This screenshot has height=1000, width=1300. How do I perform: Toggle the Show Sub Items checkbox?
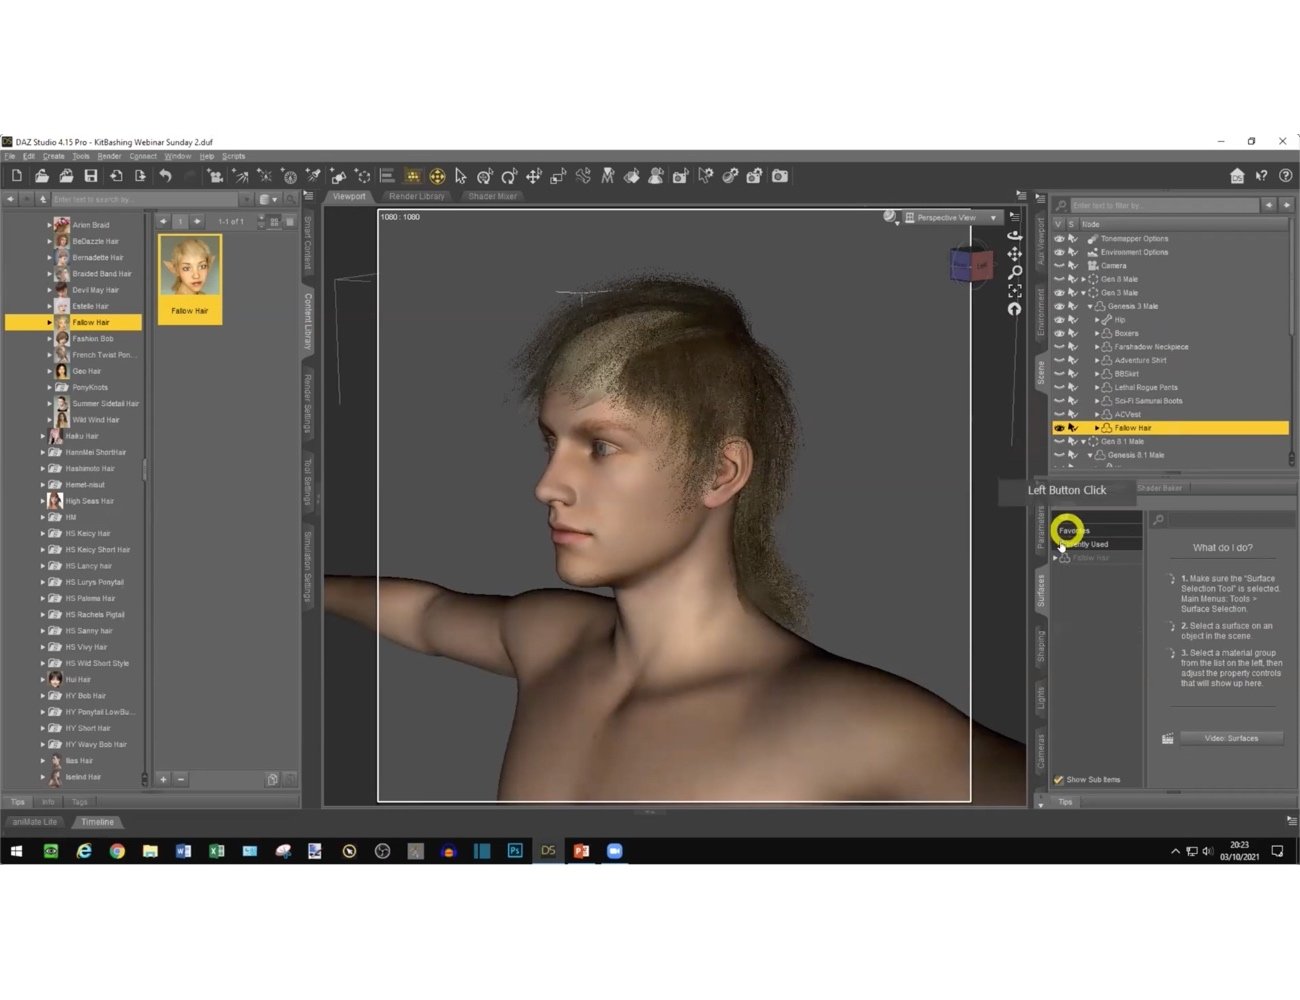[1058, 780]
